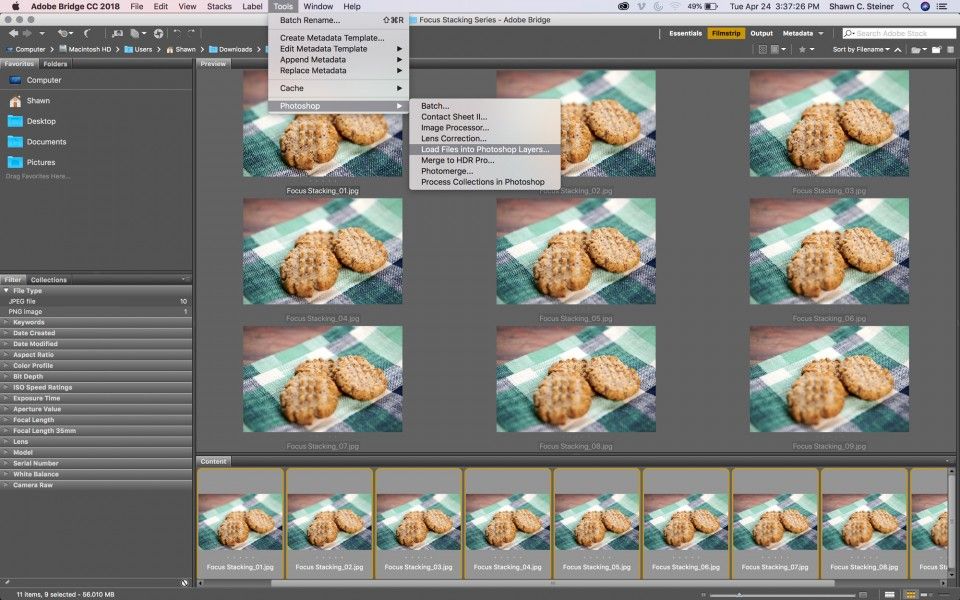
Task: Choose Load Files into Photoshop Layers
Action: 485,149
